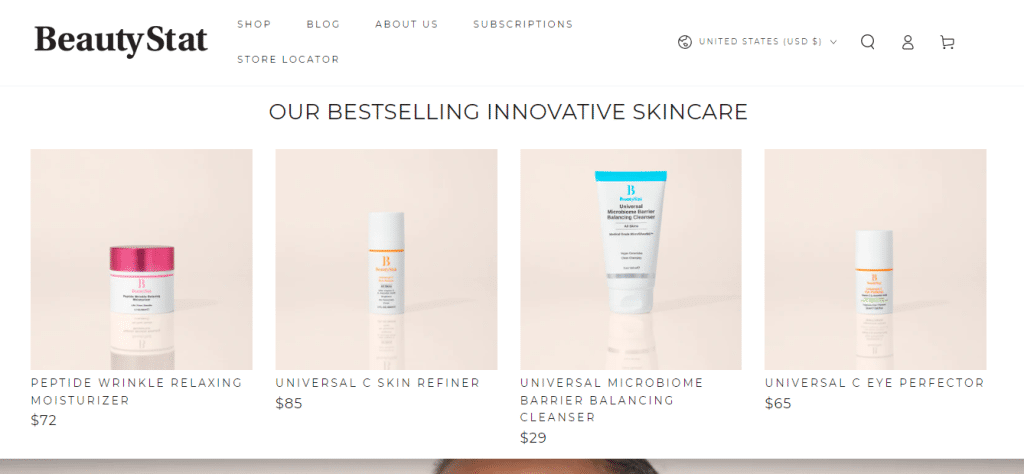Open the Universal Microbiome Barrier Balancing Cleanser title
The width and height of the screenshot is (1024, 474).
(x=612, y=400)
